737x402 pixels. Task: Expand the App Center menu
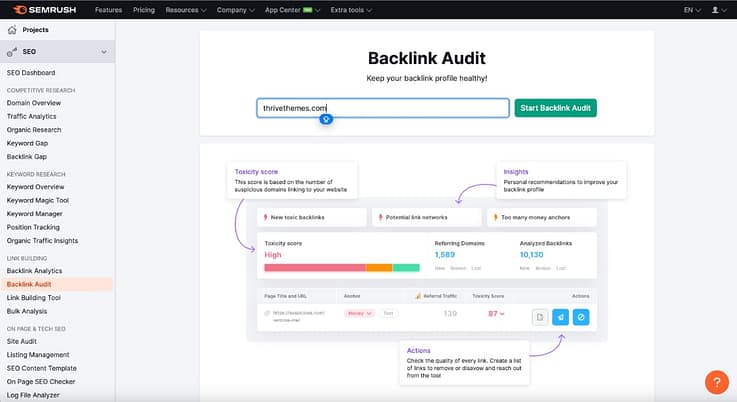tap(292, 10)
